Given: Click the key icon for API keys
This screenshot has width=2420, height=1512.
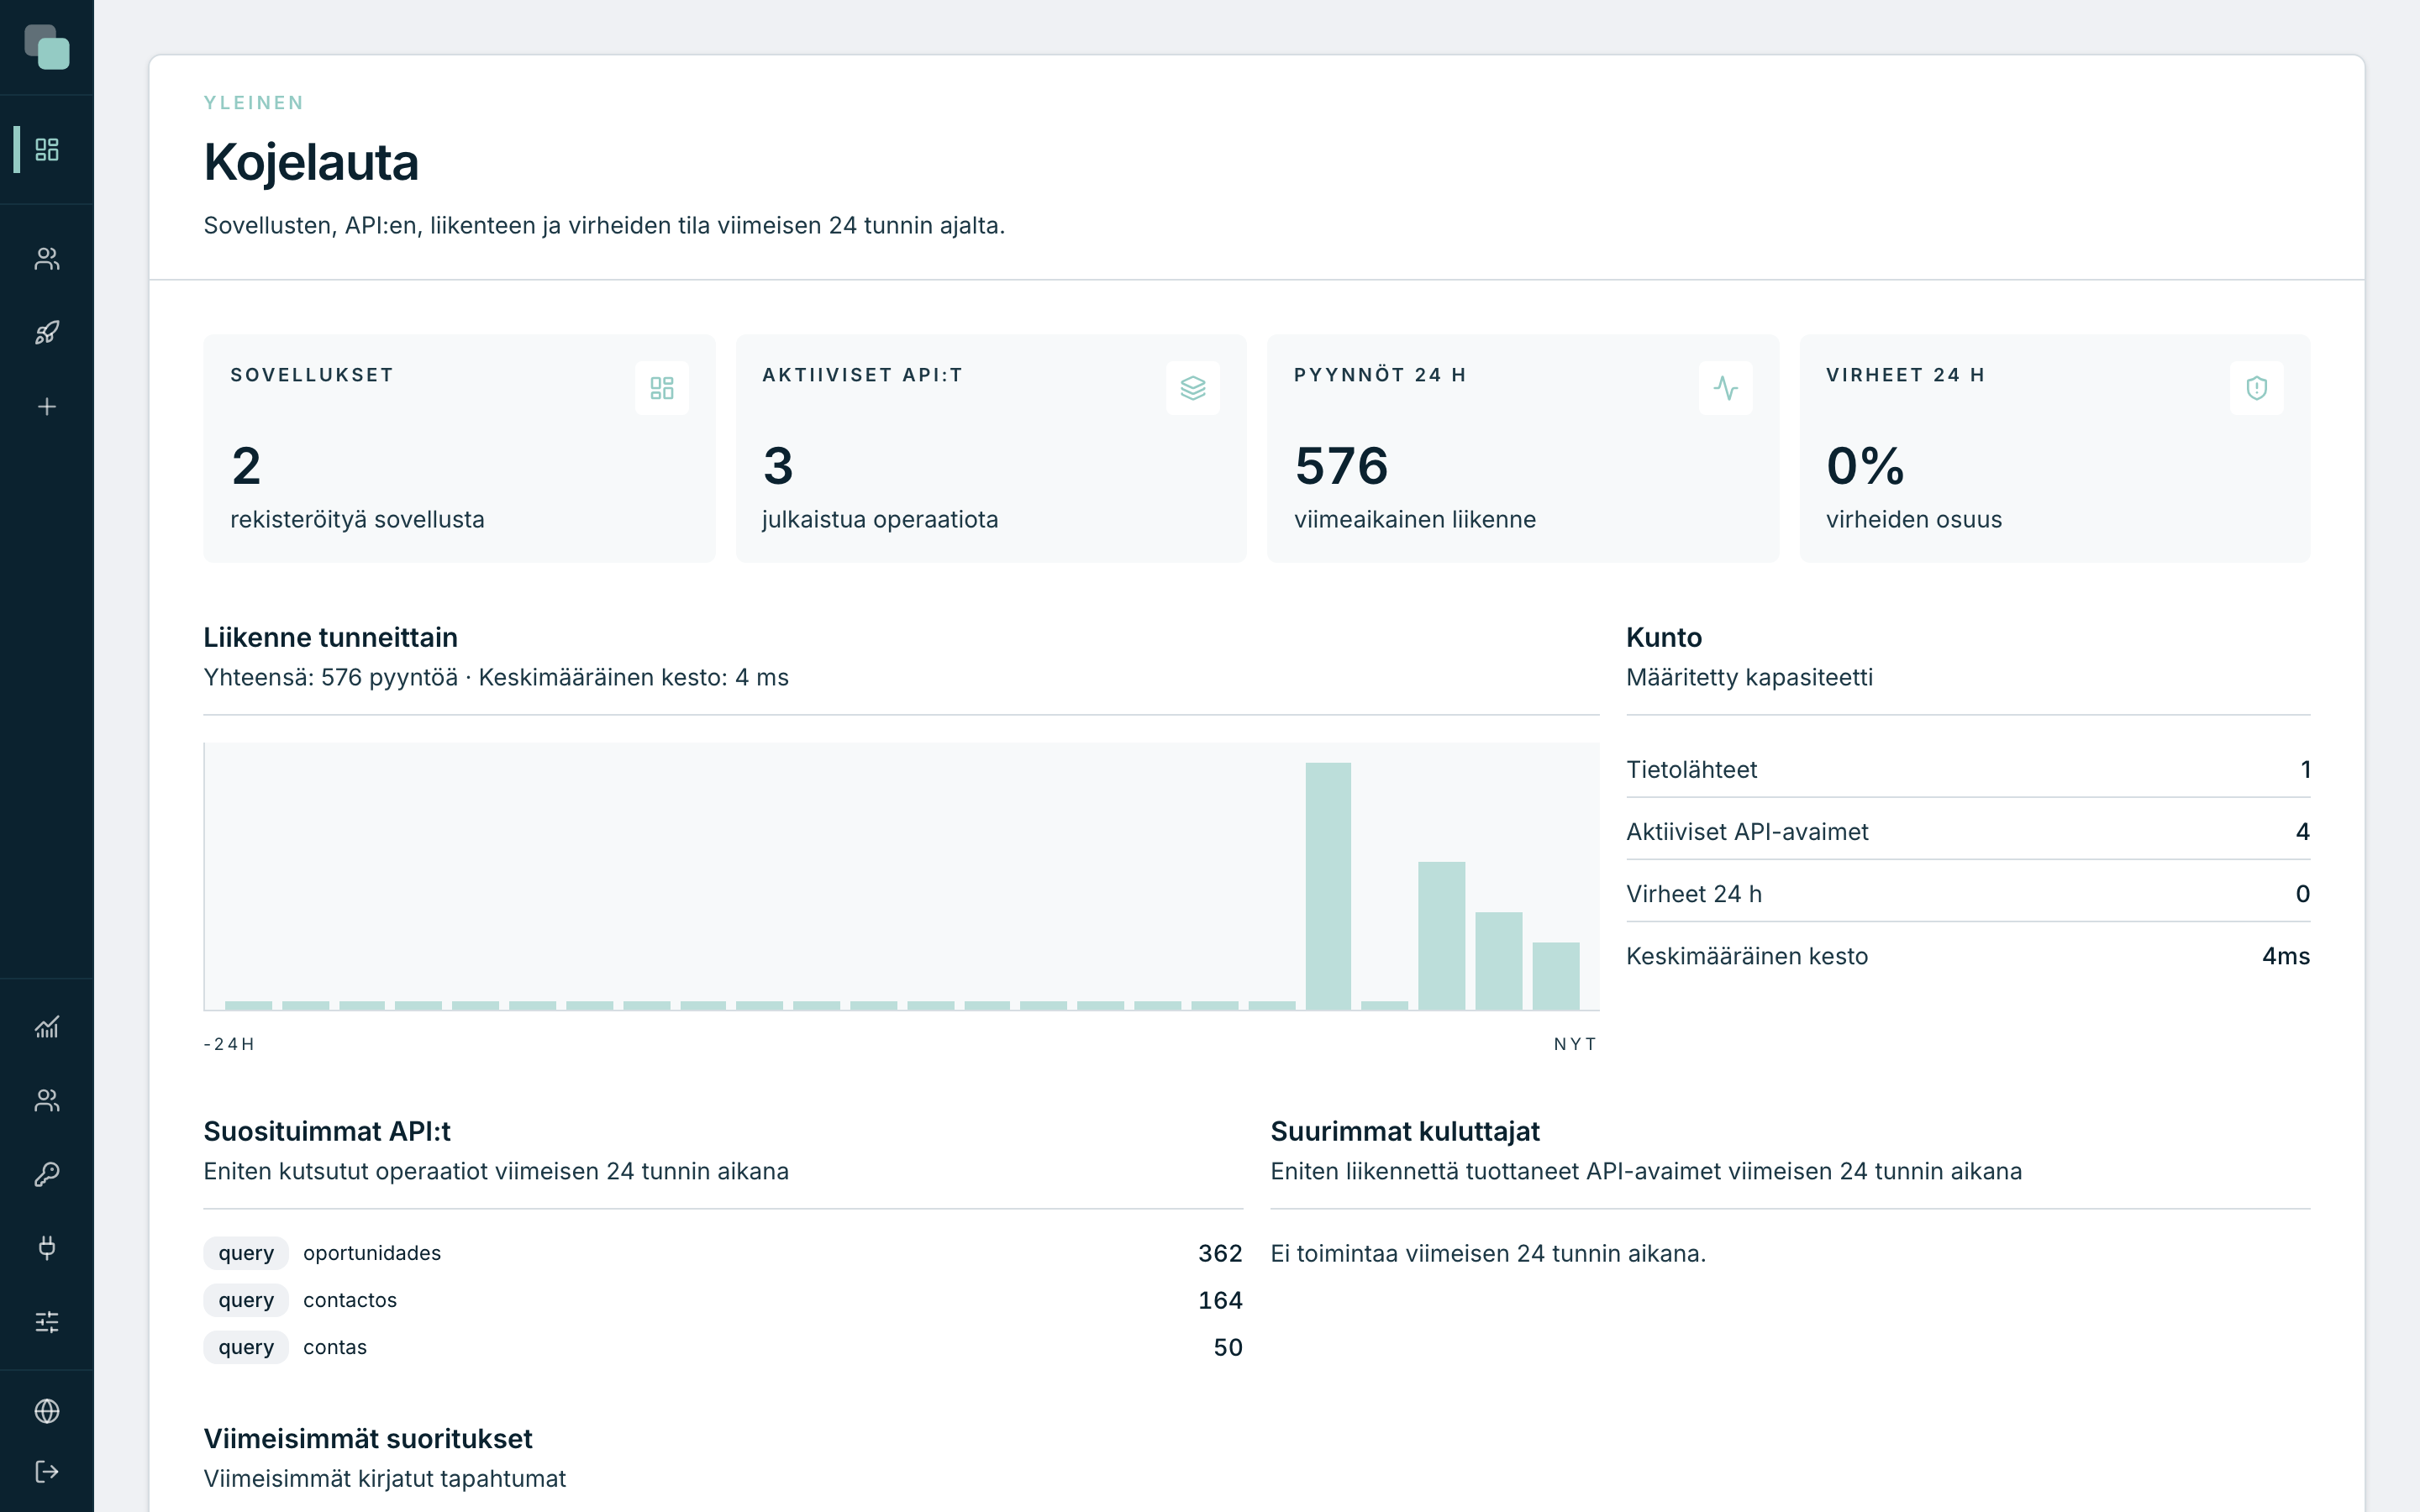Looking at the screenshot, I should (x=47, y=1174).
